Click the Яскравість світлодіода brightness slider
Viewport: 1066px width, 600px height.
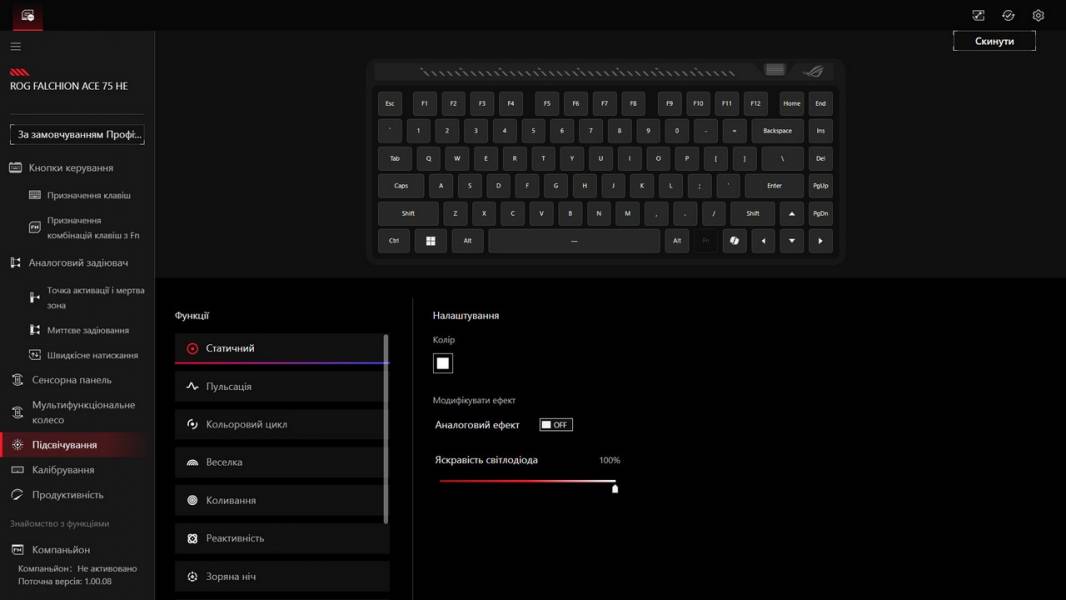pos(527,482)
